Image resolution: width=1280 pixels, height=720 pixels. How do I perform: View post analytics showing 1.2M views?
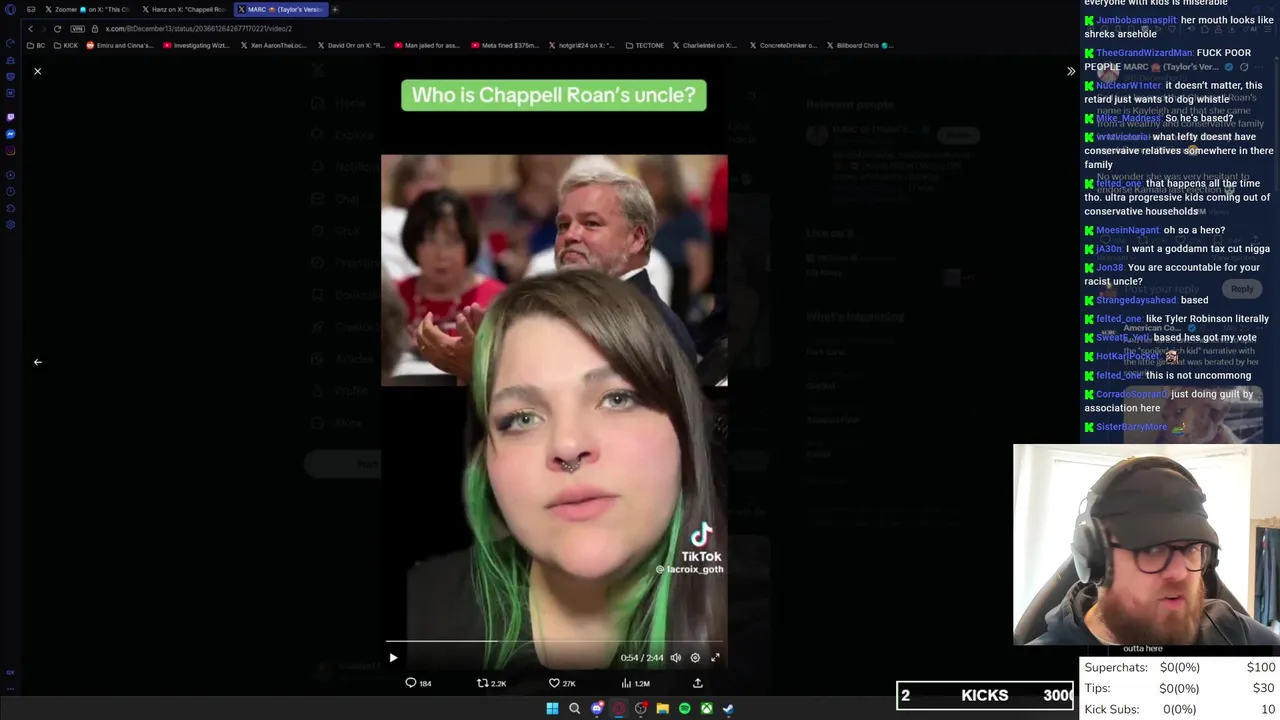point(635,683)
